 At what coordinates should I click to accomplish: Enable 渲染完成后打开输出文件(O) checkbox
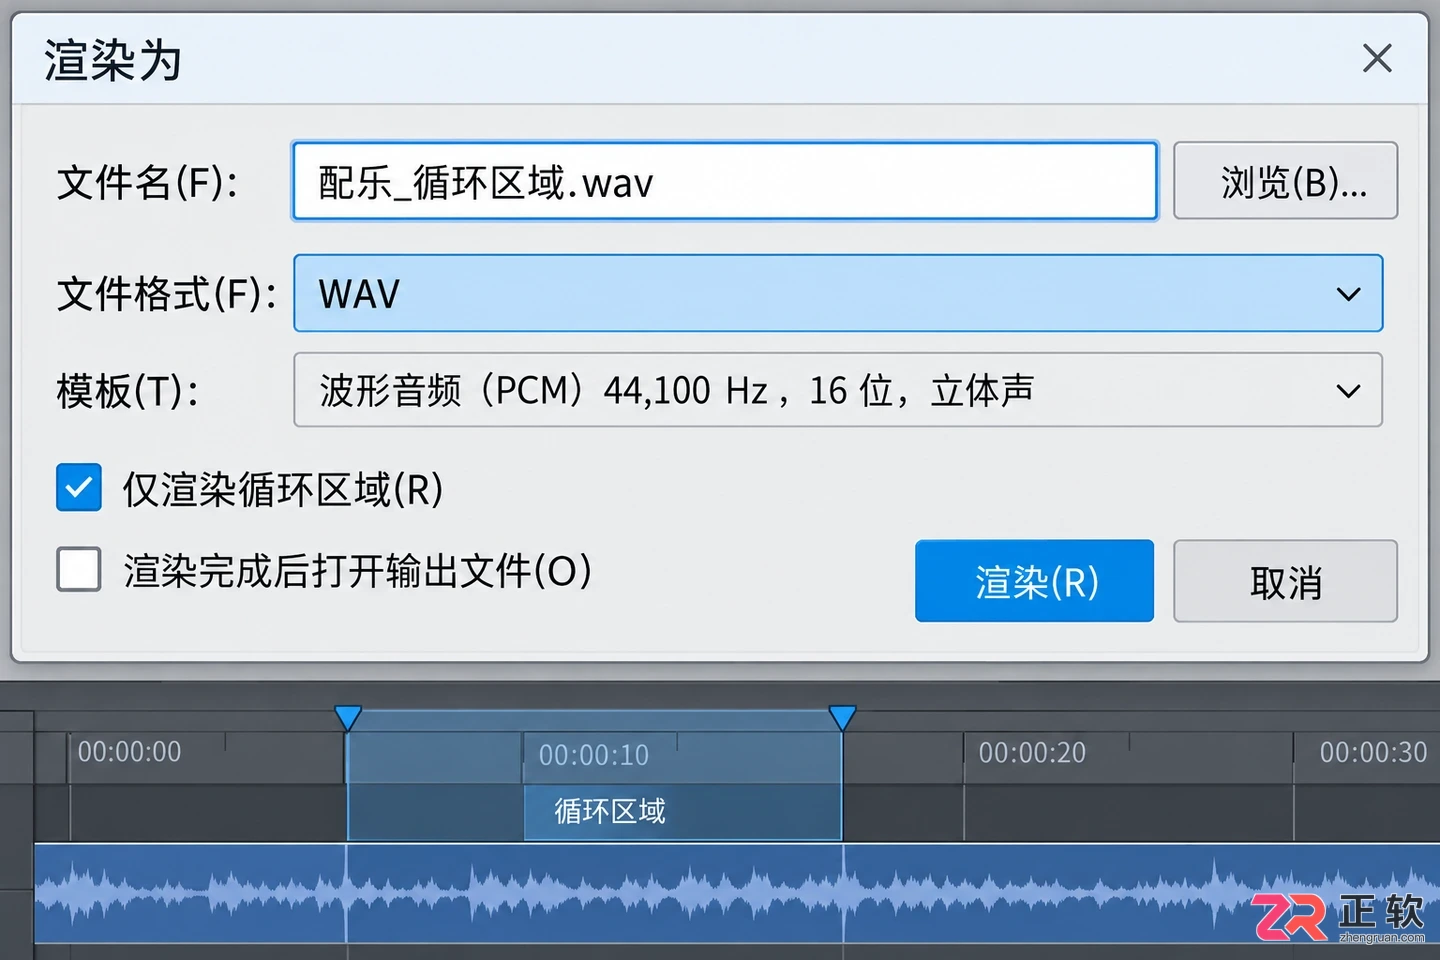click(79, 570)
